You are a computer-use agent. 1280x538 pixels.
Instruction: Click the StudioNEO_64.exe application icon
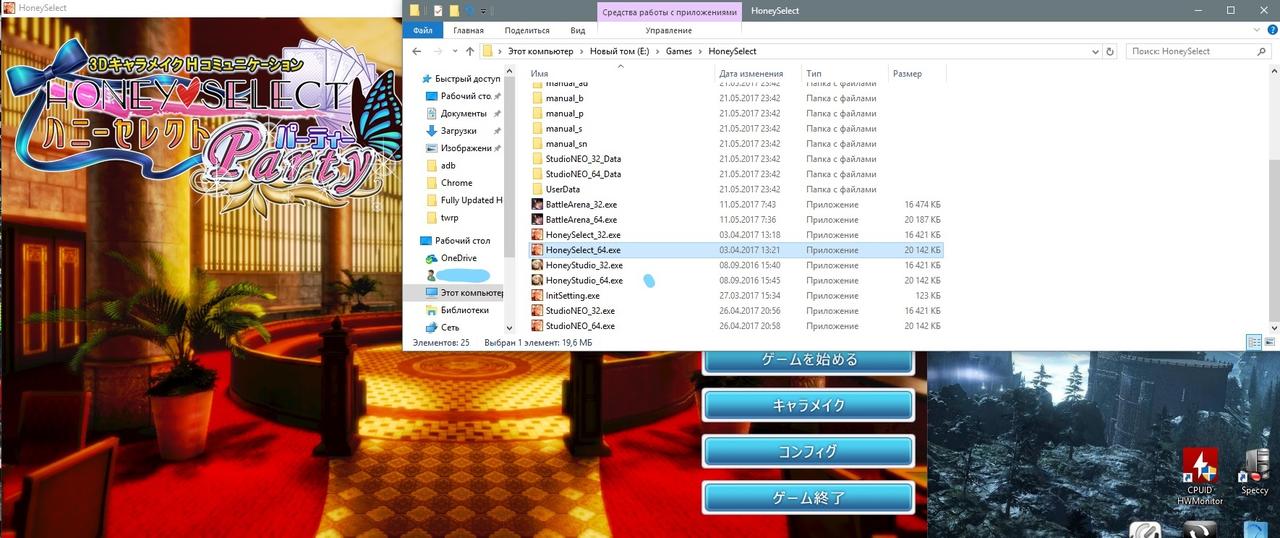(x=537, y=326)
